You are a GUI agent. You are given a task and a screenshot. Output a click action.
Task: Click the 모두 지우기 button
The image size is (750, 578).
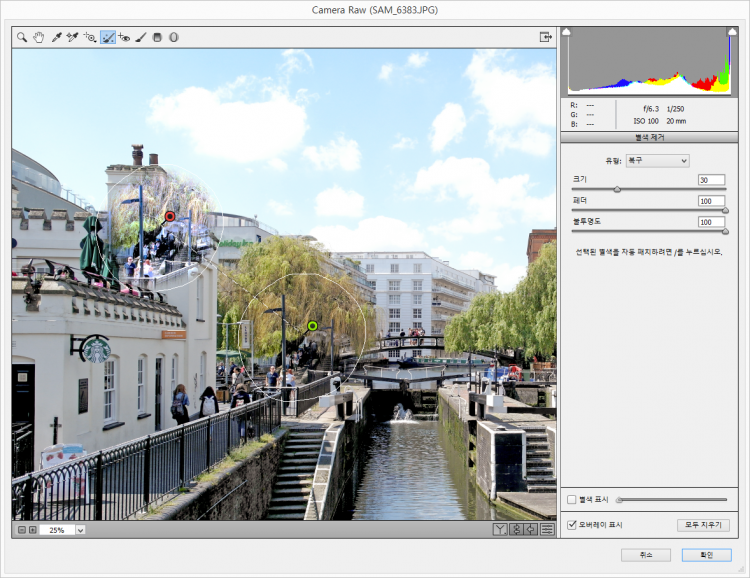pos(703,525)
